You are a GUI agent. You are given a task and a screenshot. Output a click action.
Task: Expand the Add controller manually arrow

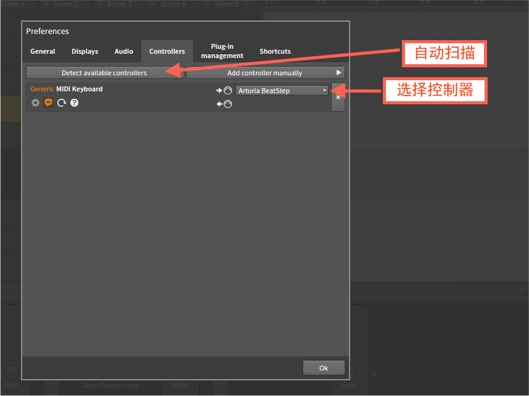coord(338,73)
